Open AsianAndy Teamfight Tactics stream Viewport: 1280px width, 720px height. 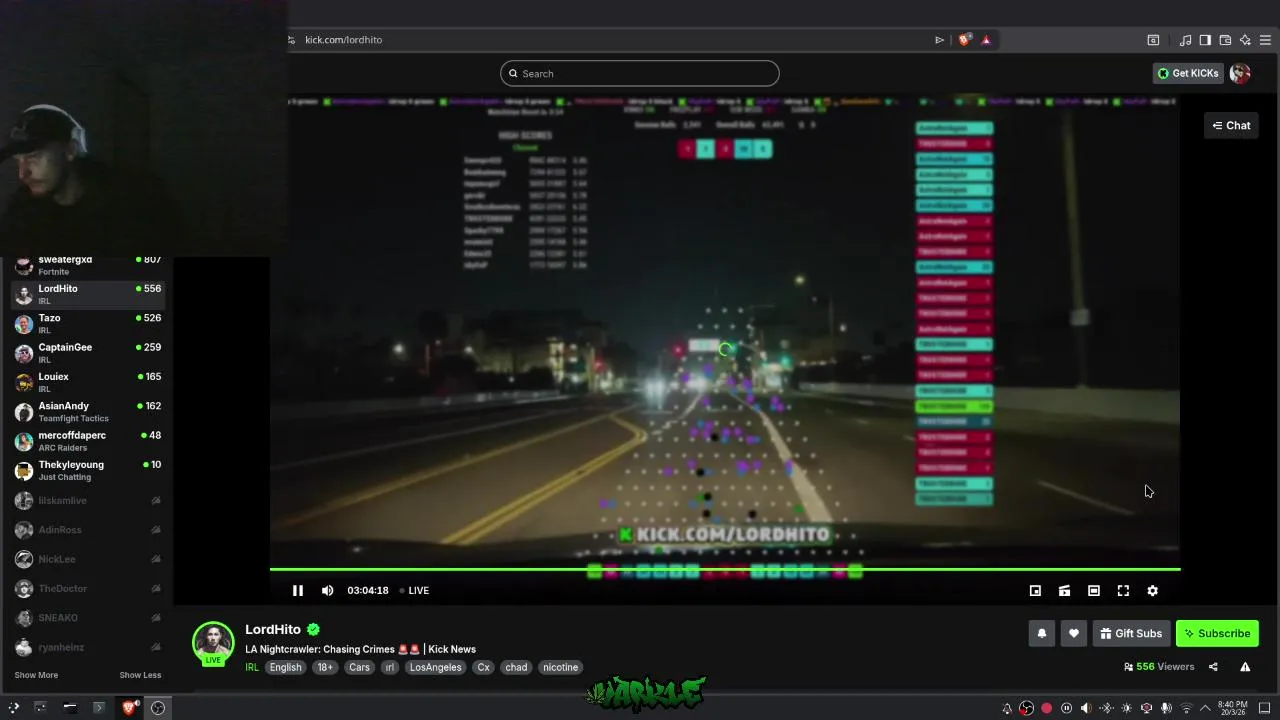pyautogui.click(x=88, y=411)
